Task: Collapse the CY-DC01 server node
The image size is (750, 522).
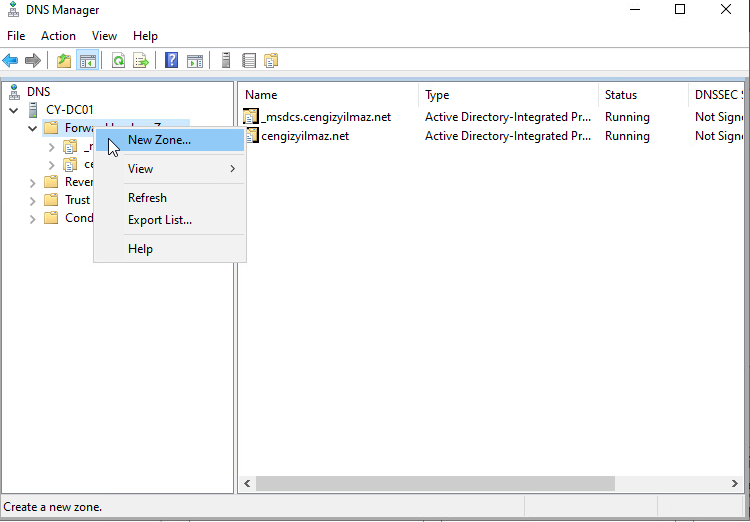Action: pyautogui.click(x=13, y=110)
